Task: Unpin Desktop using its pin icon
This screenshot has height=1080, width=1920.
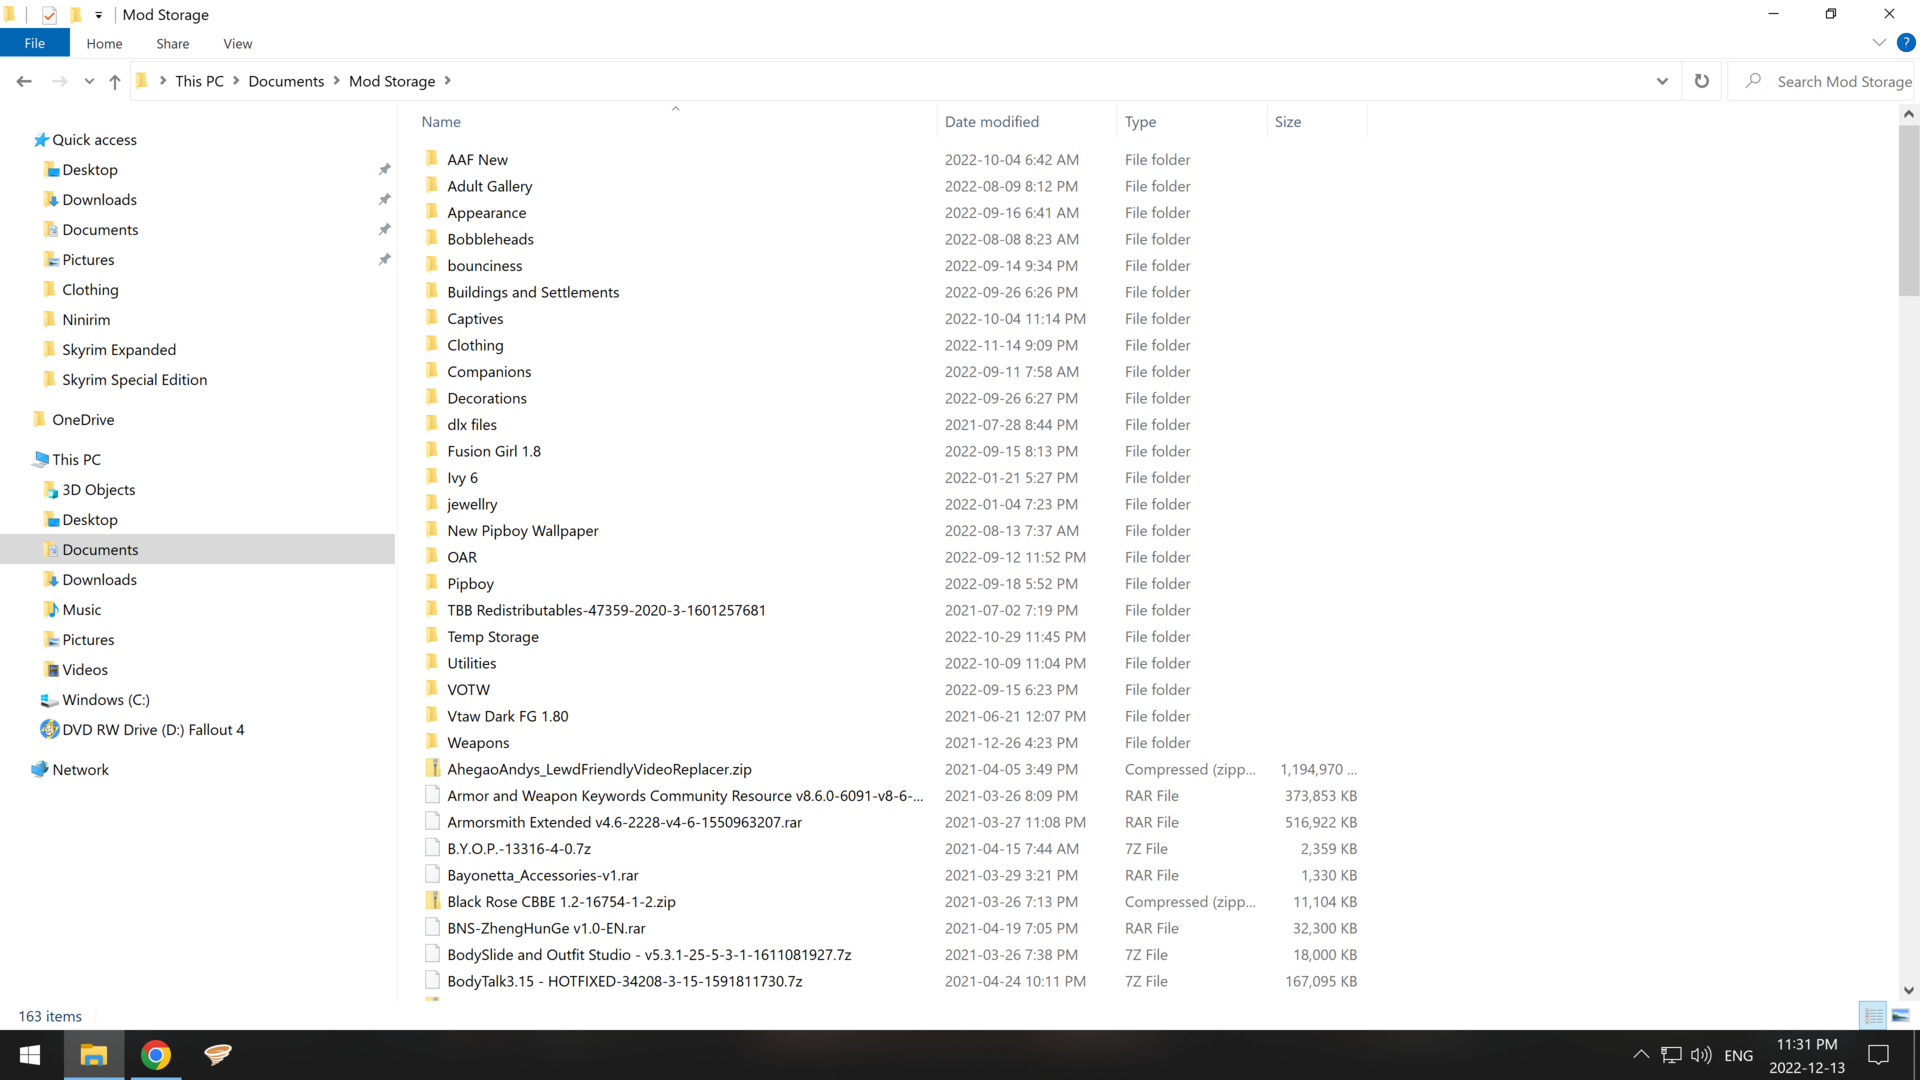Action: coord(384,170)
